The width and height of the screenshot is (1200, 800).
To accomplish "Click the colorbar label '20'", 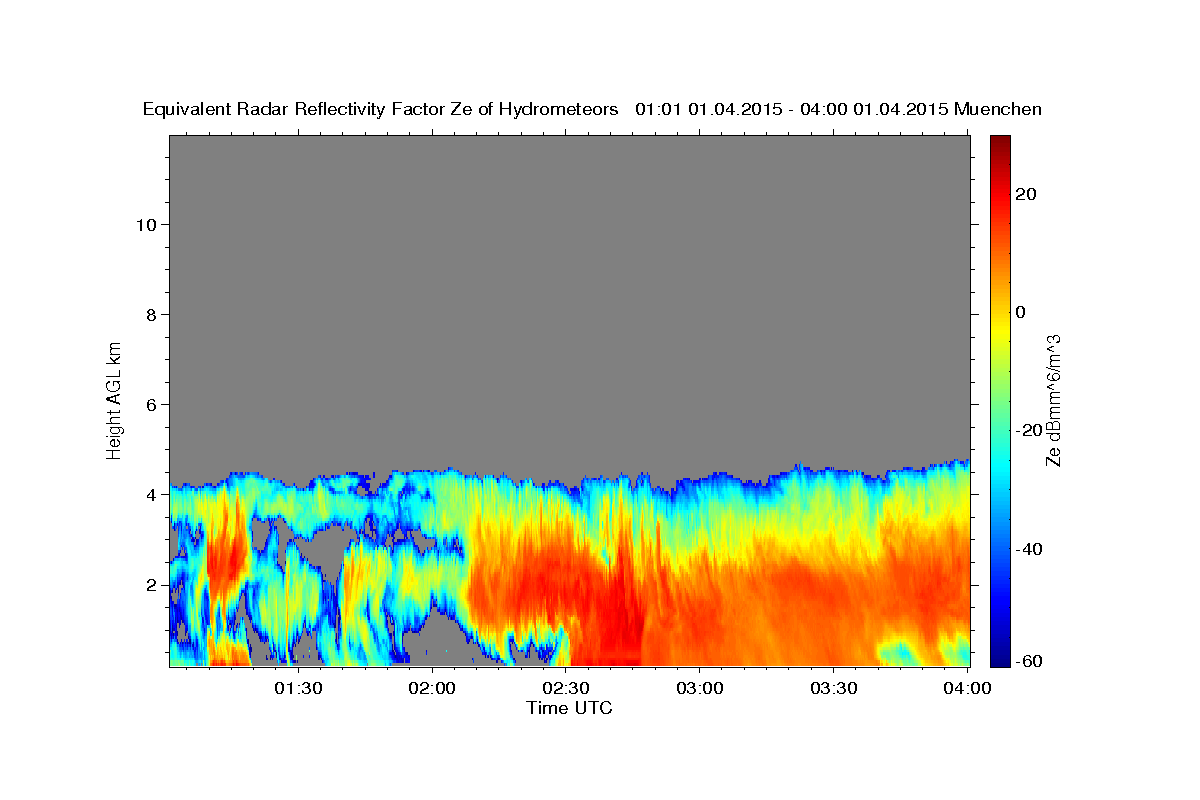I will tap(1026, 194).
